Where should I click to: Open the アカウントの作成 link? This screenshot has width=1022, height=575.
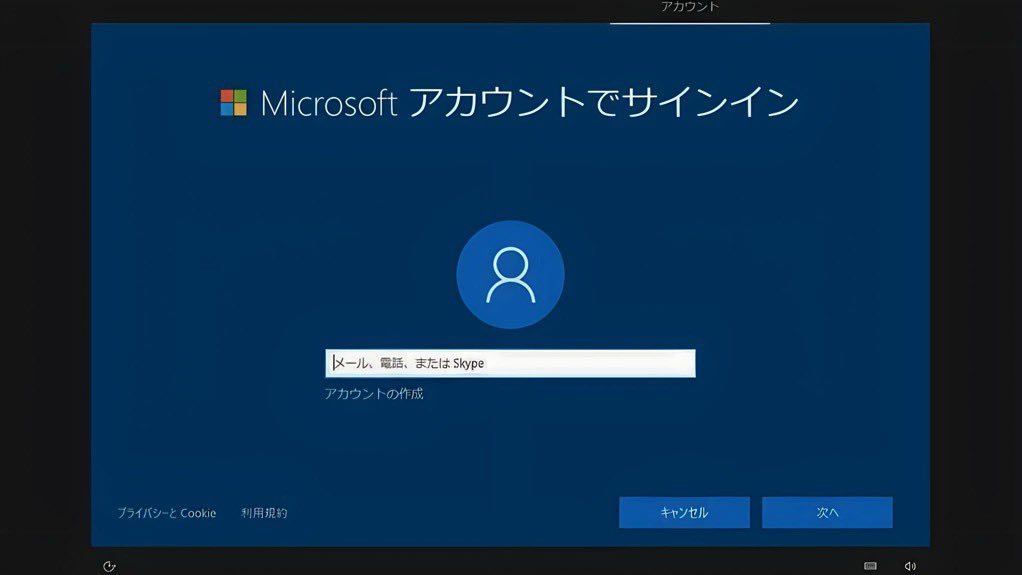[x=373, y=394]
